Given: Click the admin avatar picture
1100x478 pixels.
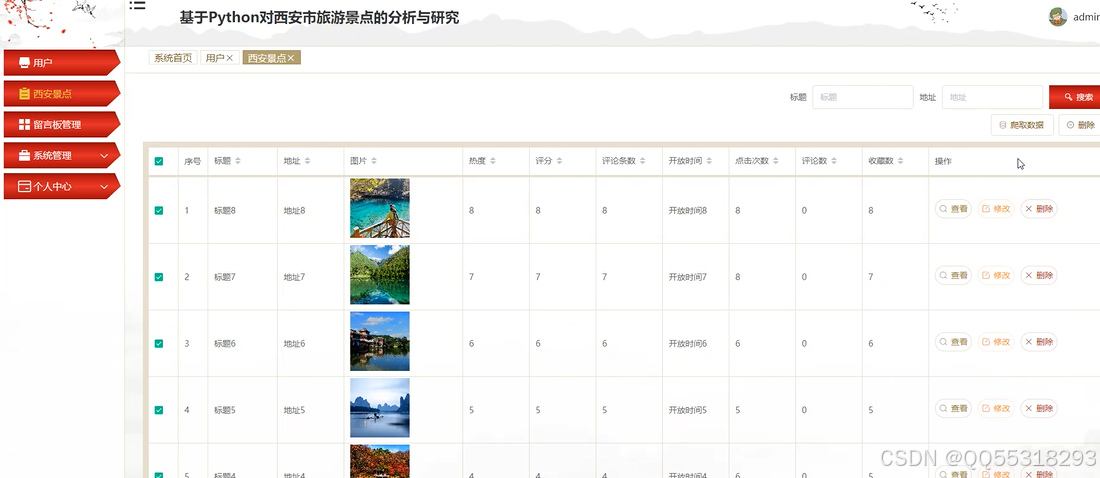Looking at the screenshot, I should click(x=1058, y=17).
